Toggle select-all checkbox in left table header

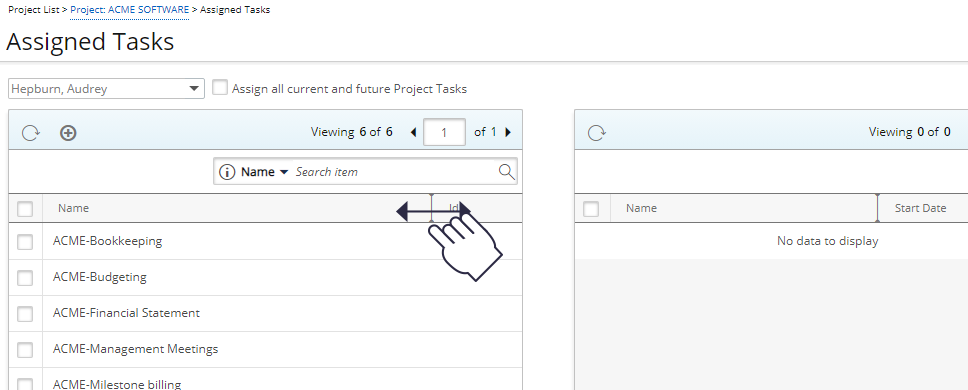[x=25, y=209]
